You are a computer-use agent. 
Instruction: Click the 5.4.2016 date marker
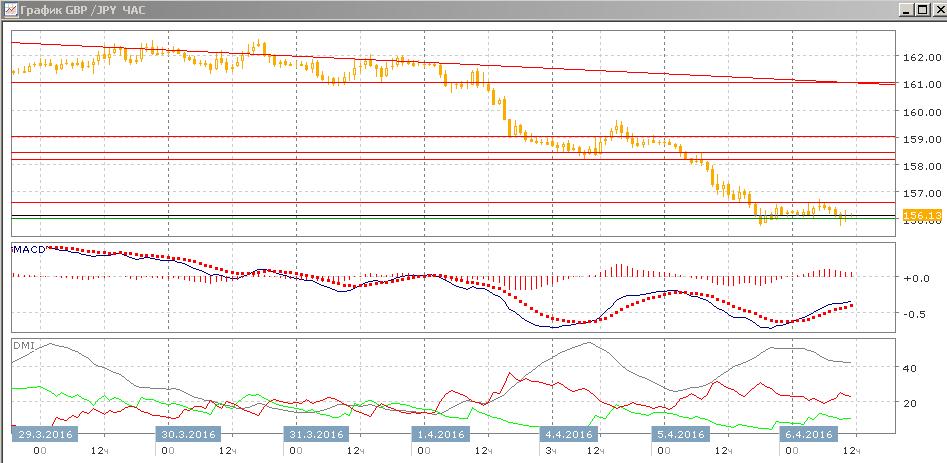pyautogui.click(x=681, y=434)
